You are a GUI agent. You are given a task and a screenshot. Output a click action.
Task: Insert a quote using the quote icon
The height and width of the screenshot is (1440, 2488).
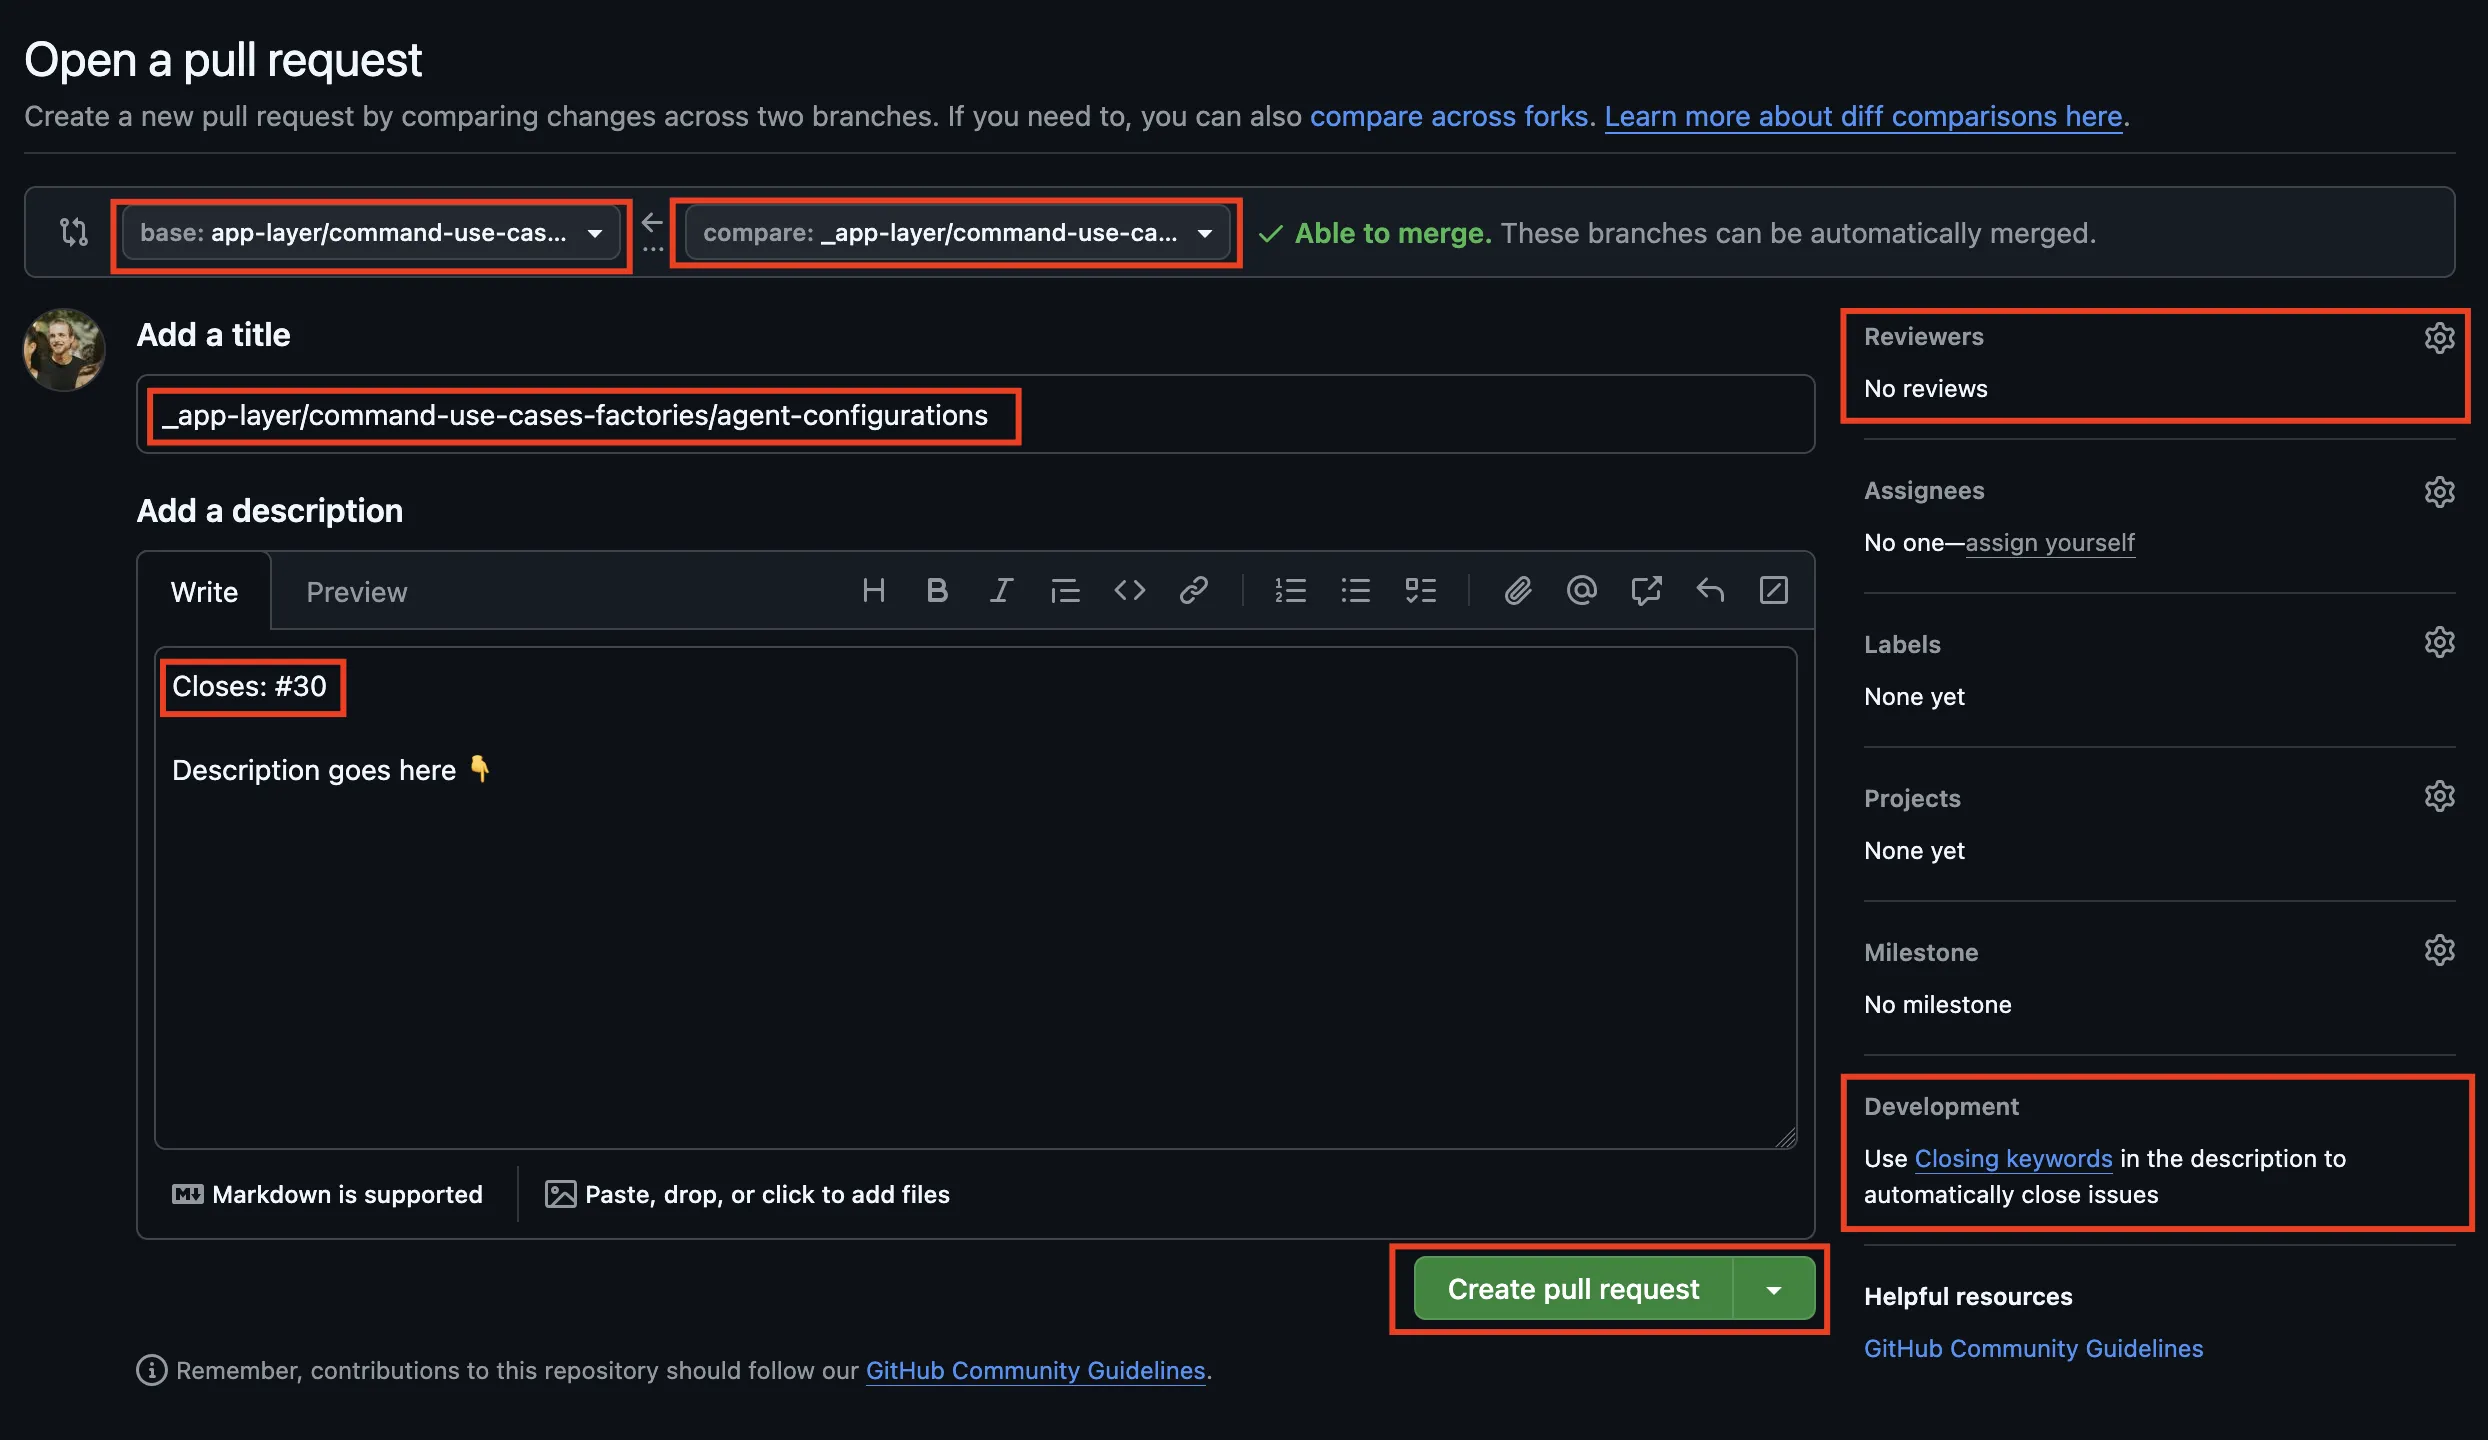point(1065,590)
